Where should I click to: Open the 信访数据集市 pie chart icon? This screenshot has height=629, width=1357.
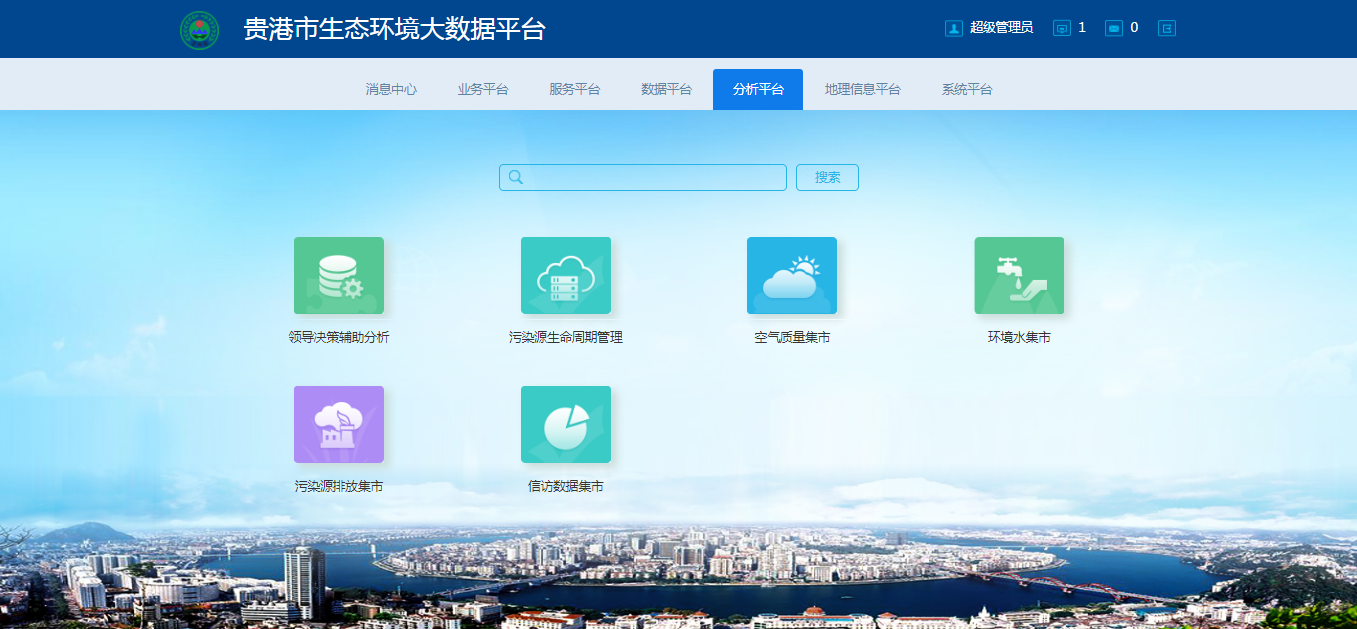pyautogui.click(x=565, y=424)
